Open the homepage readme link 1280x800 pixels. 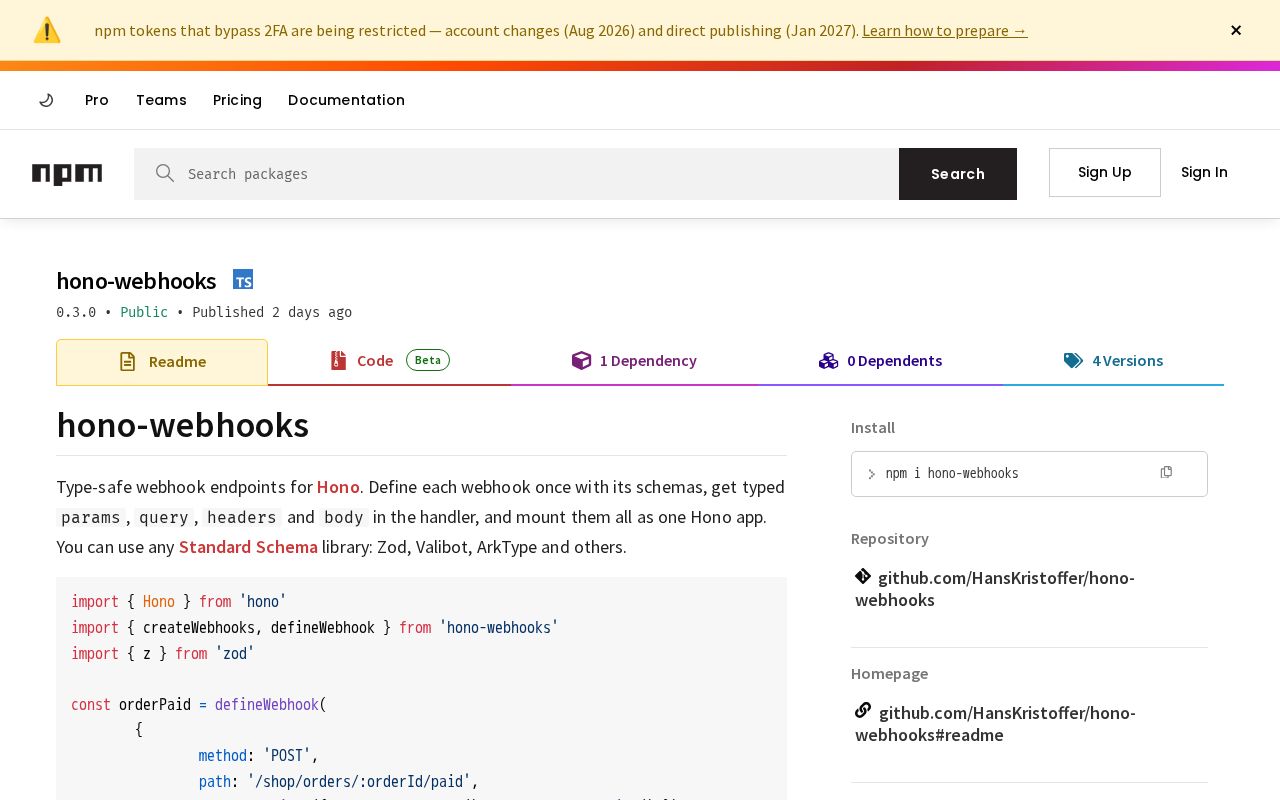click(x=995, y=723)
